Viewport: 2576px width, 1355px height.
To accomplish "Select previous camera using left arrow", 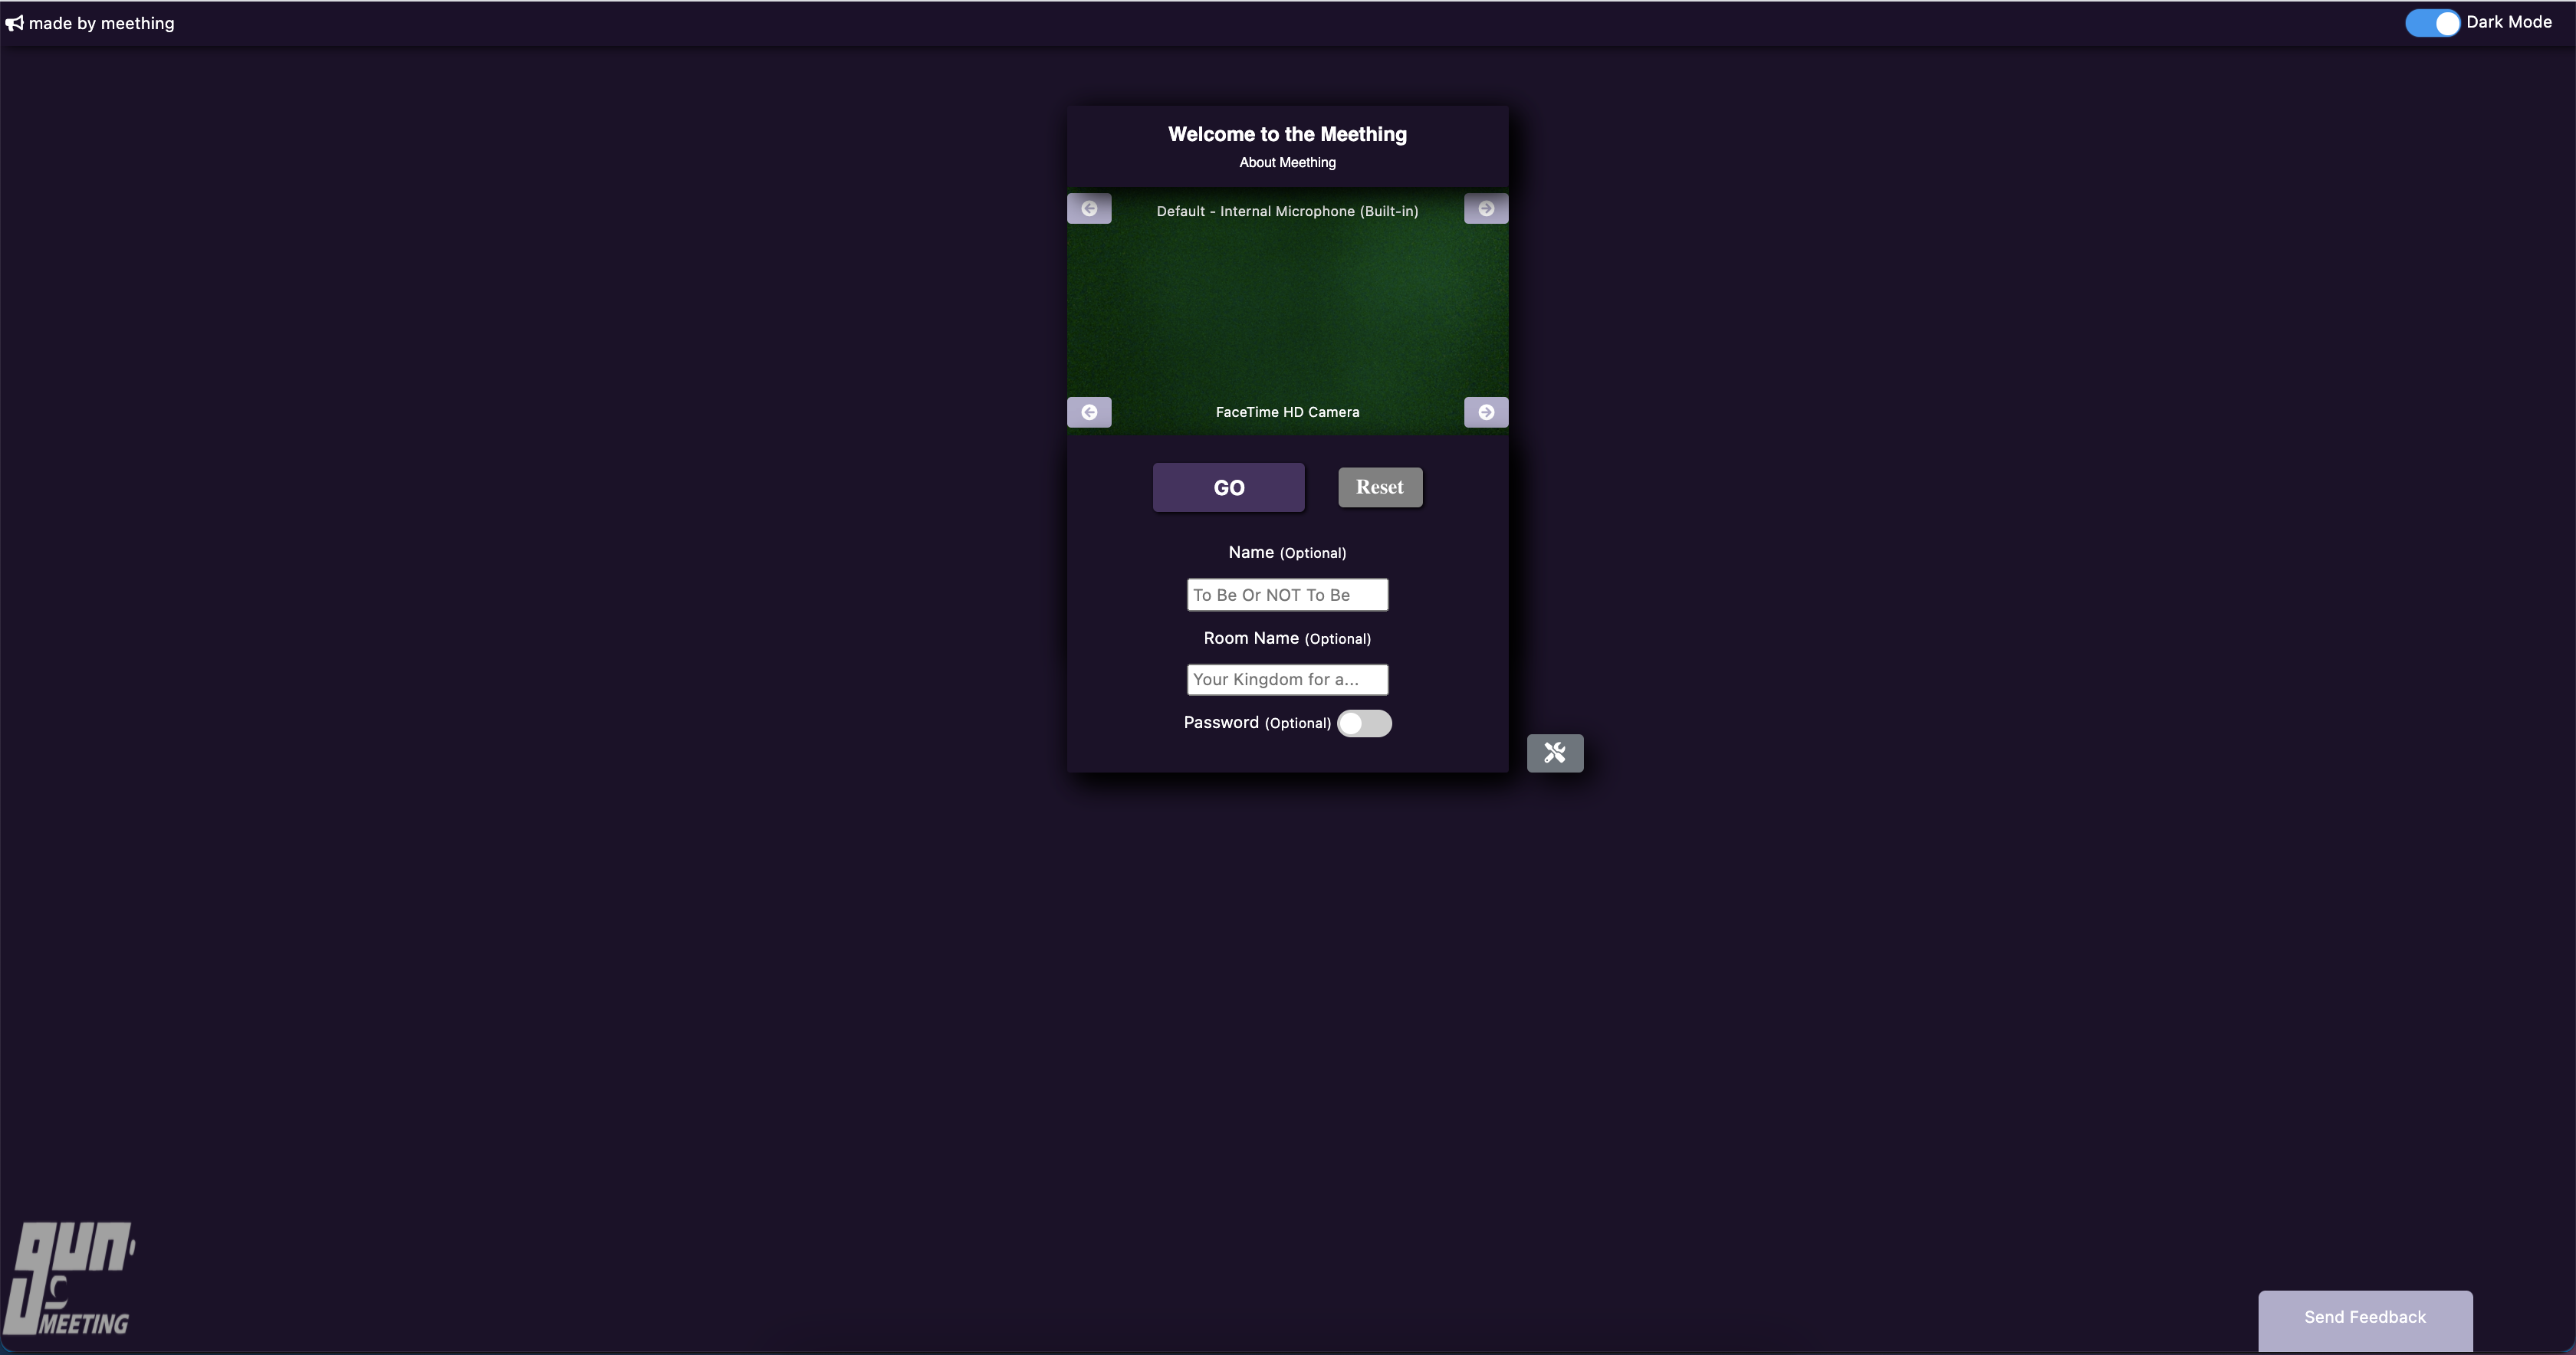I will (1089, 412).
